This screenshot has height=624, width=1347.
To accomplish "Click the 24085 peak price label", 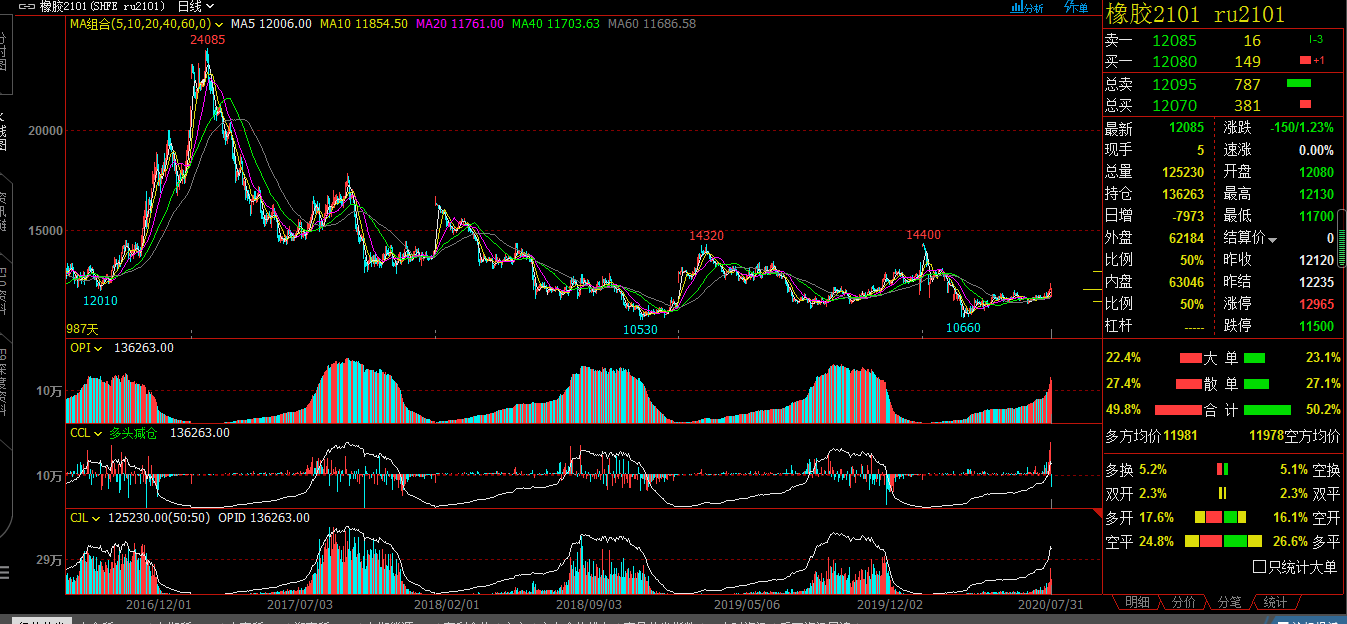I will coord(207,40).
